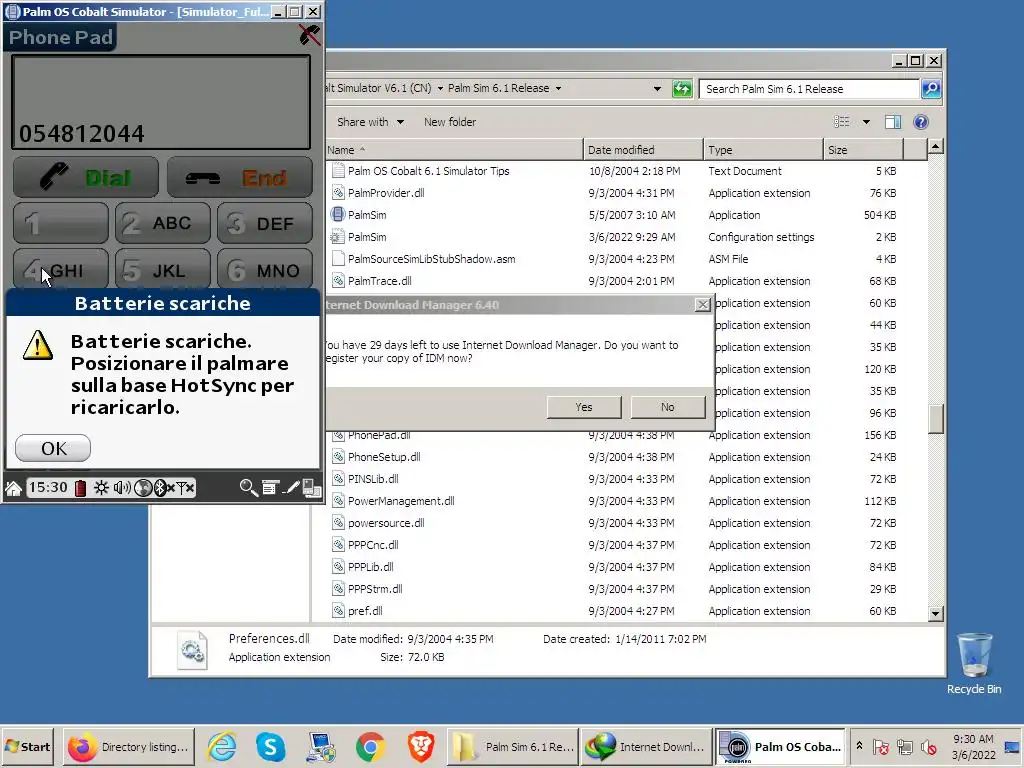Show hidden system tray icons
Screen dimensions: 1024x768
tap(859, 746)
